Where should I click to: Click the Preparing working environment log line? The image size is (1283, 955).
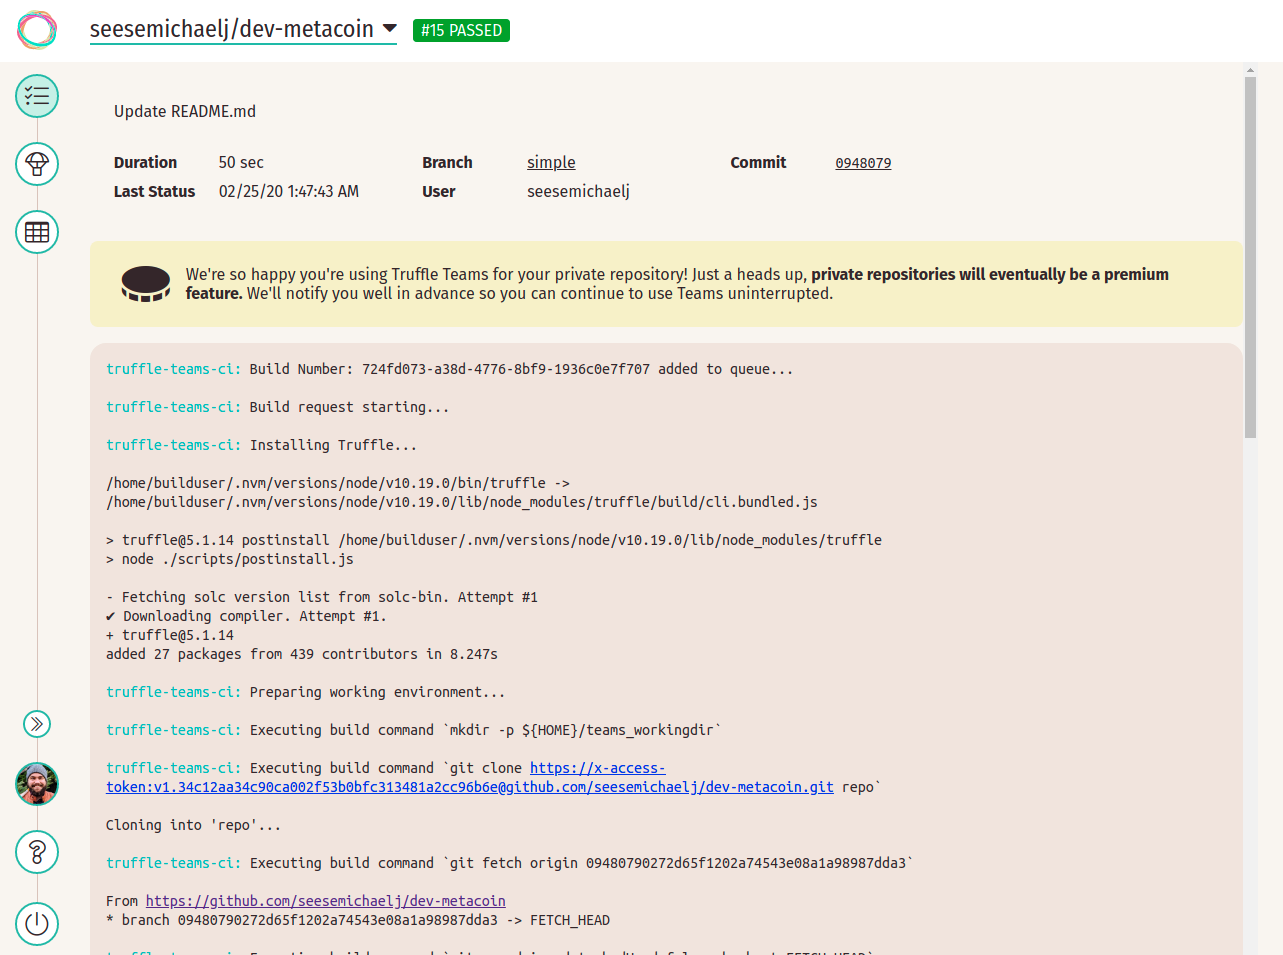pyautogui.click(x=306, y=692)
